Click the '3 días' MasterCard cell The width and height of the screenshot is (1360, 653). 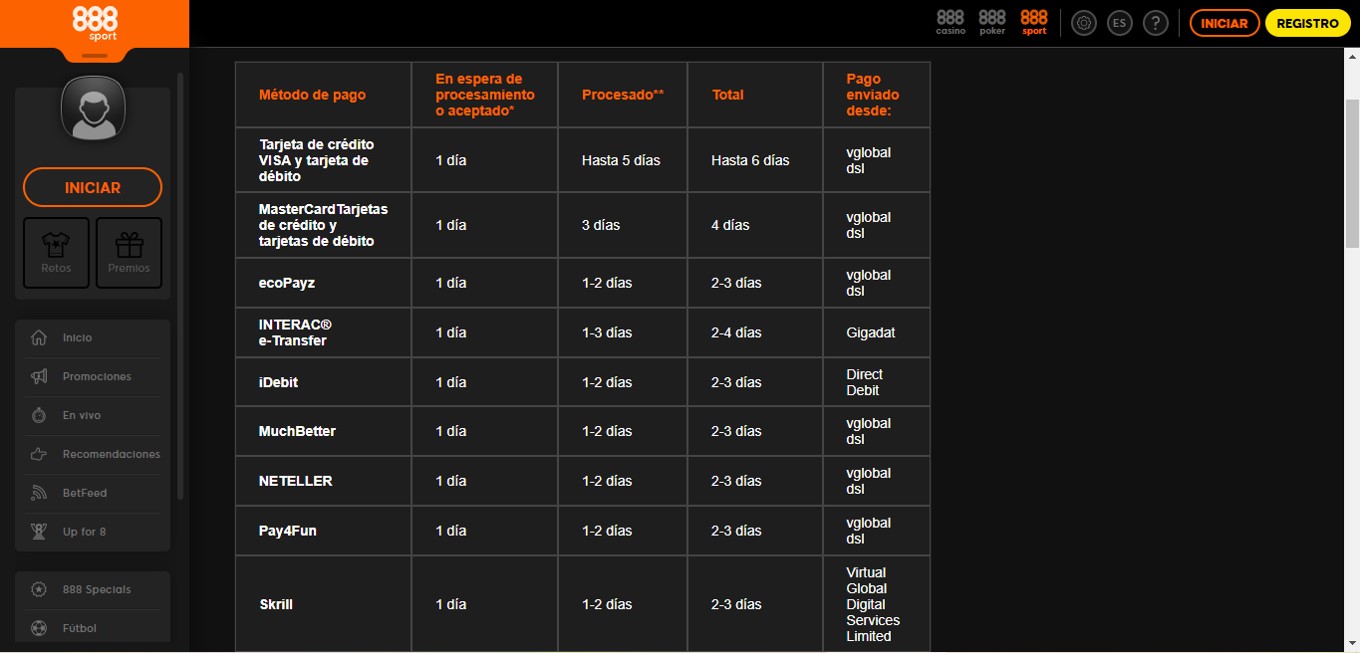(x=622, y=225)
